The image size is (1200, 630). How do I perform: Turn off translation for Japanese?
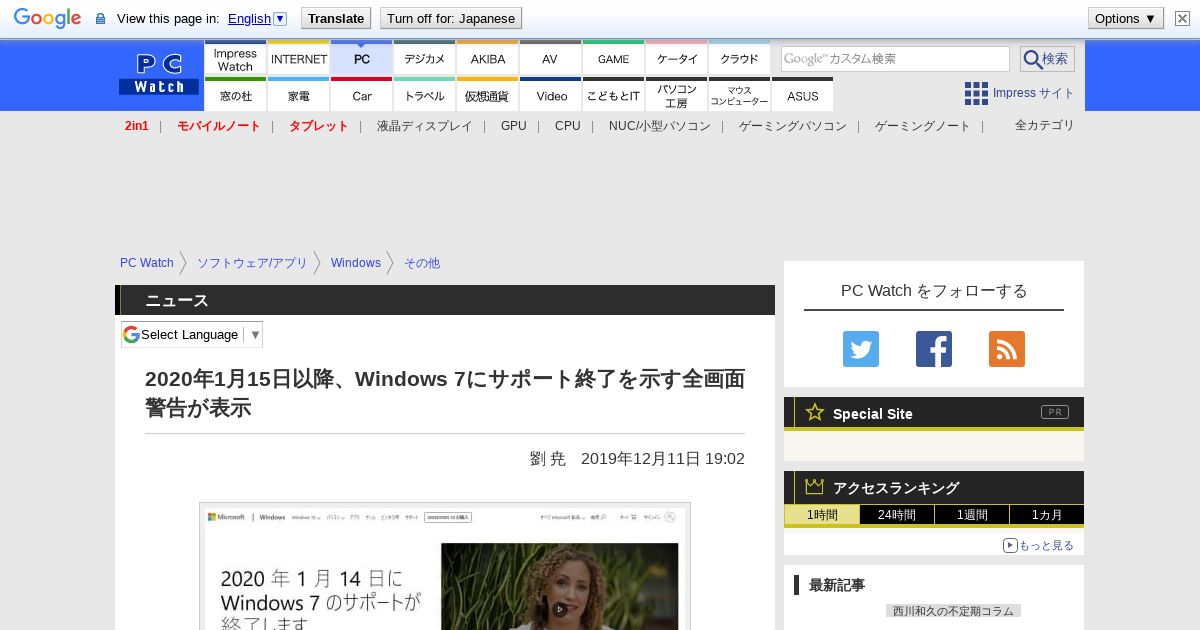(451, 18)
